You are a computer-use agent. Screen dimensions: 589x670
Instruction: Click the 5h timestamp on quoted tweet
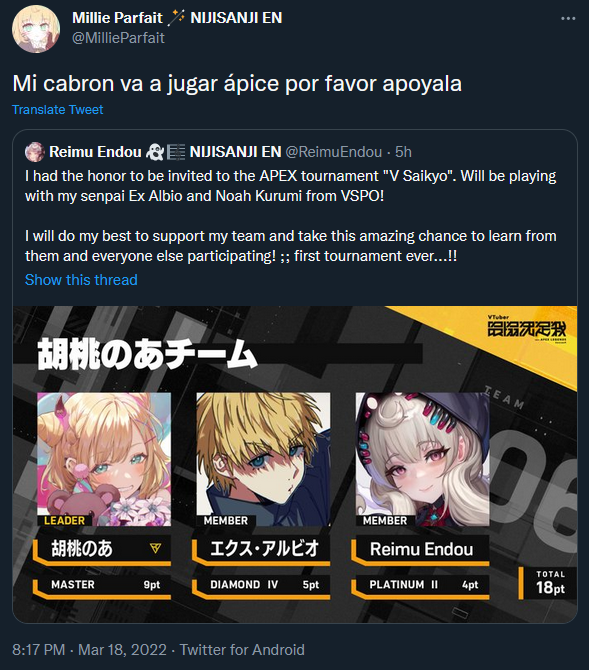403,152
